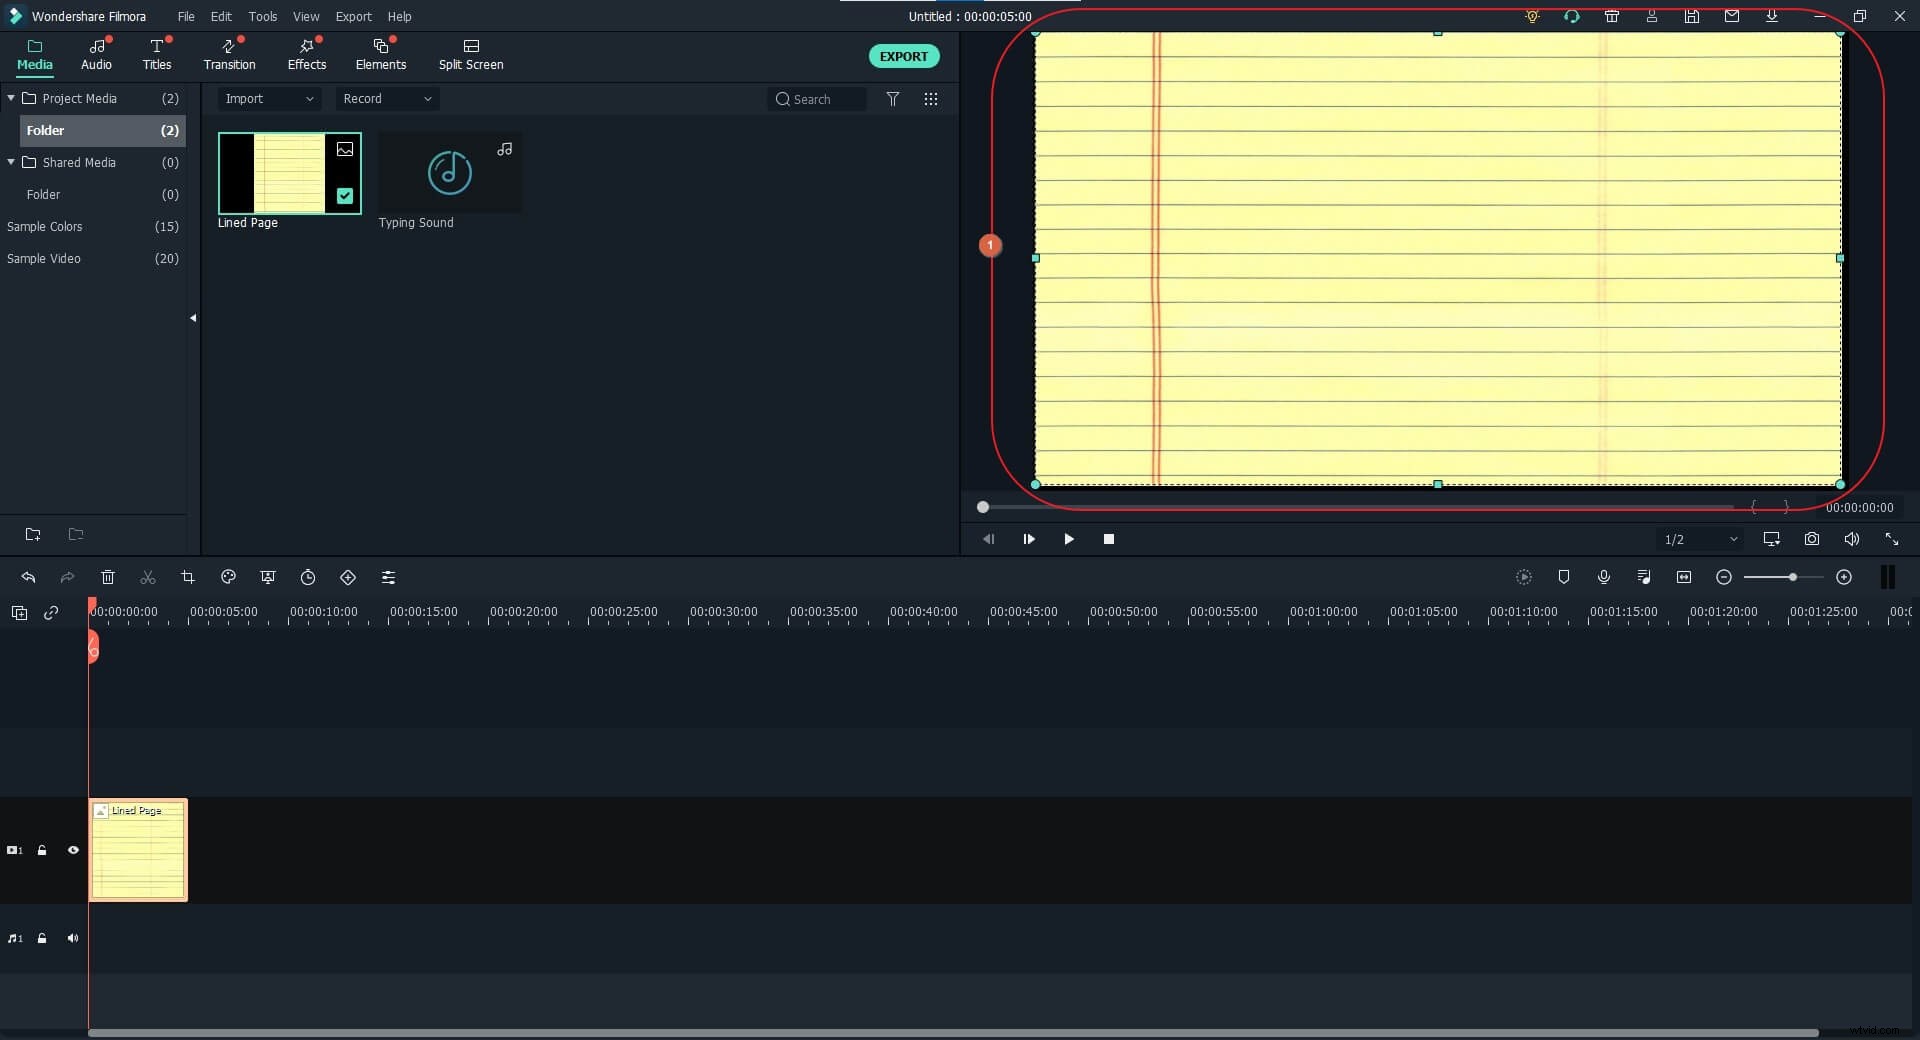Screen dimensions: 1920x1040
Task: Open the speed adjustment clock icon
Action: [x=308, y=578]
